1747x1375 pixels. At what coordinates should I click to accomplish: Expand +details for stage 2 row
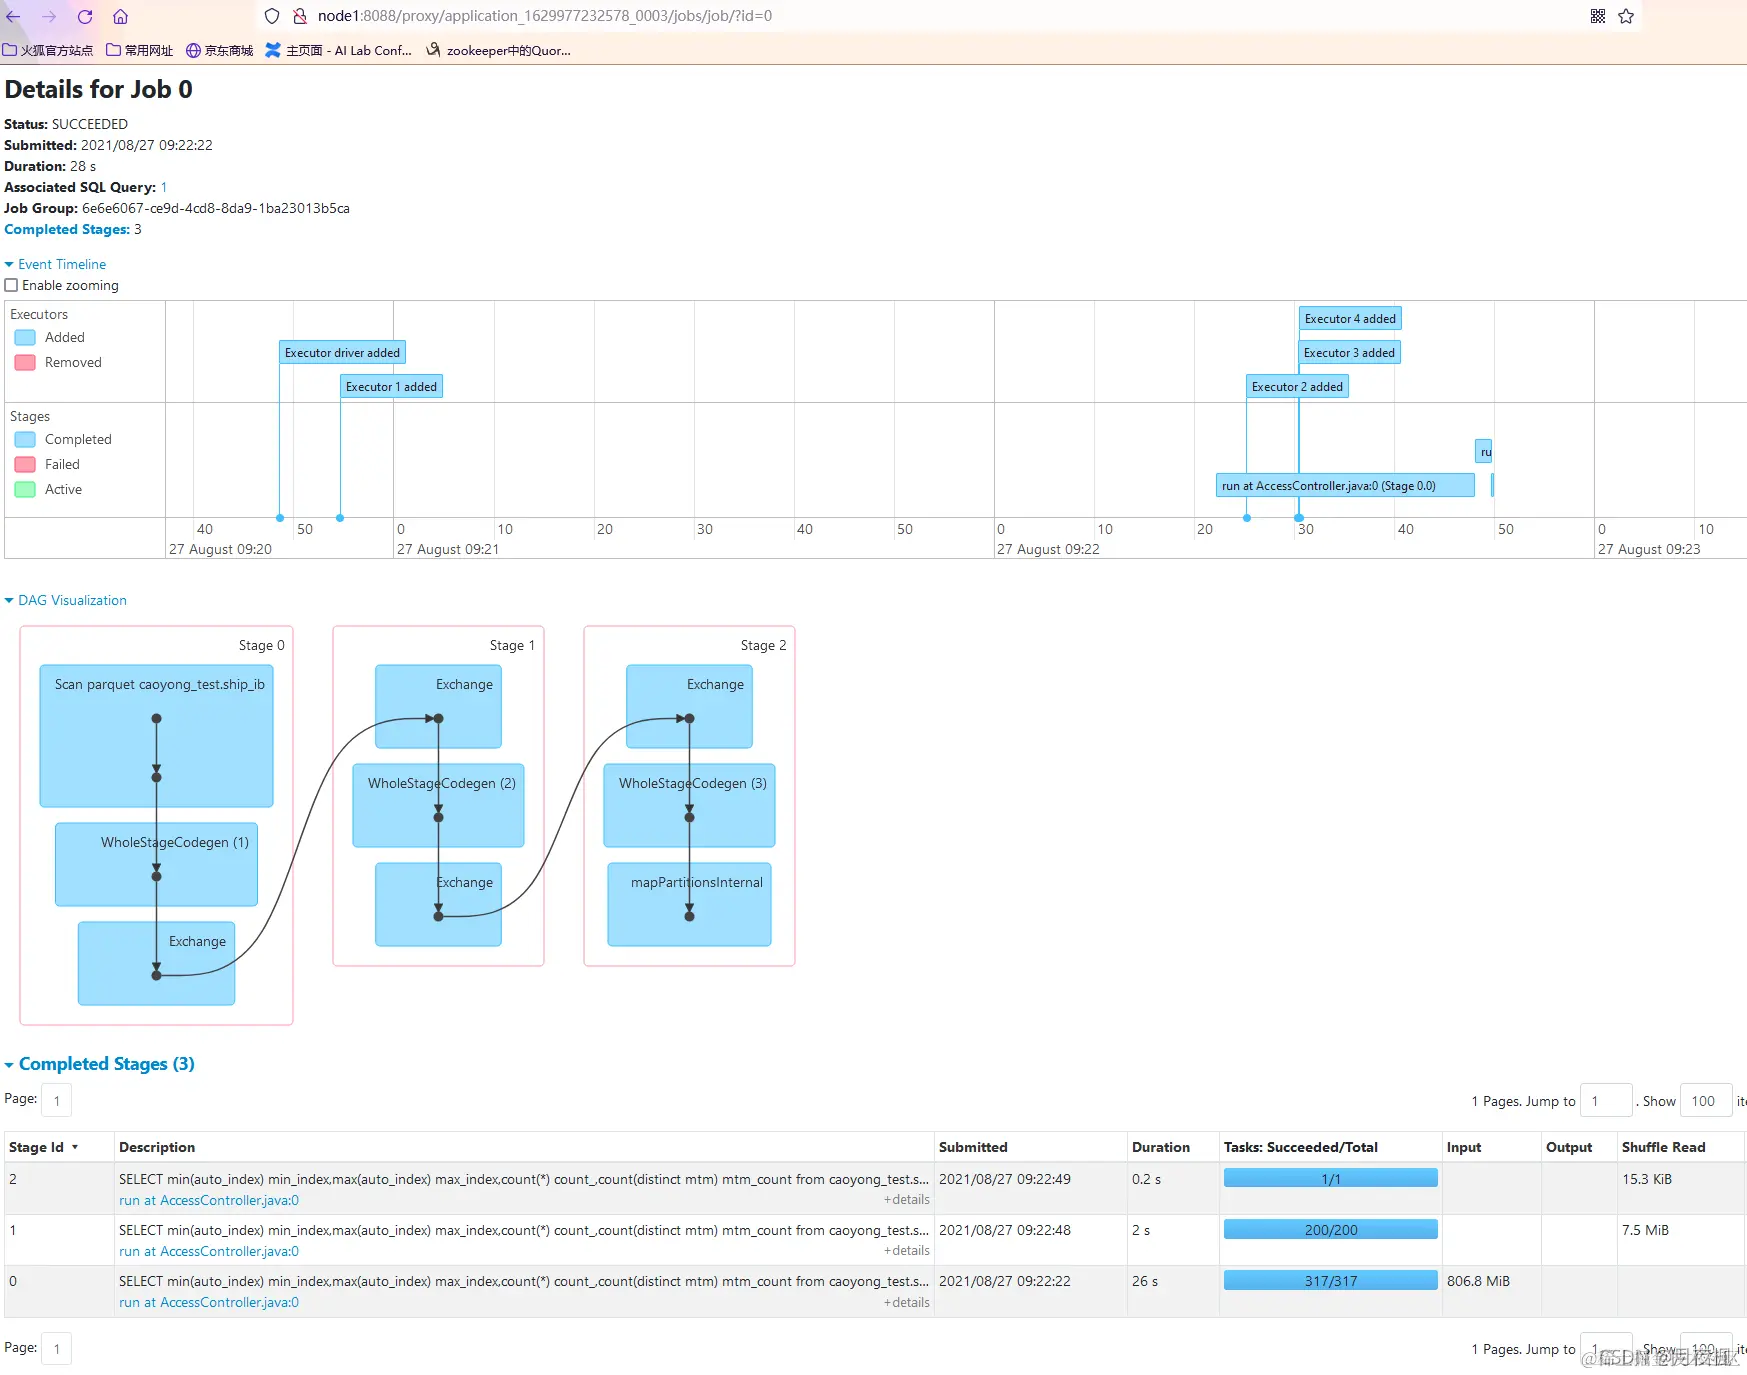(x=907, y=1199)
